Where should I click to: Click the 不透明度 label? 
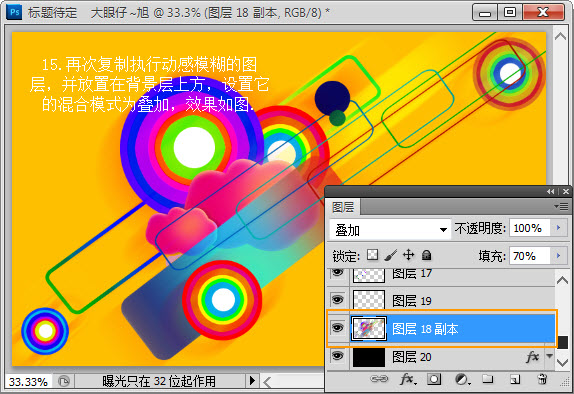[480, 228]
